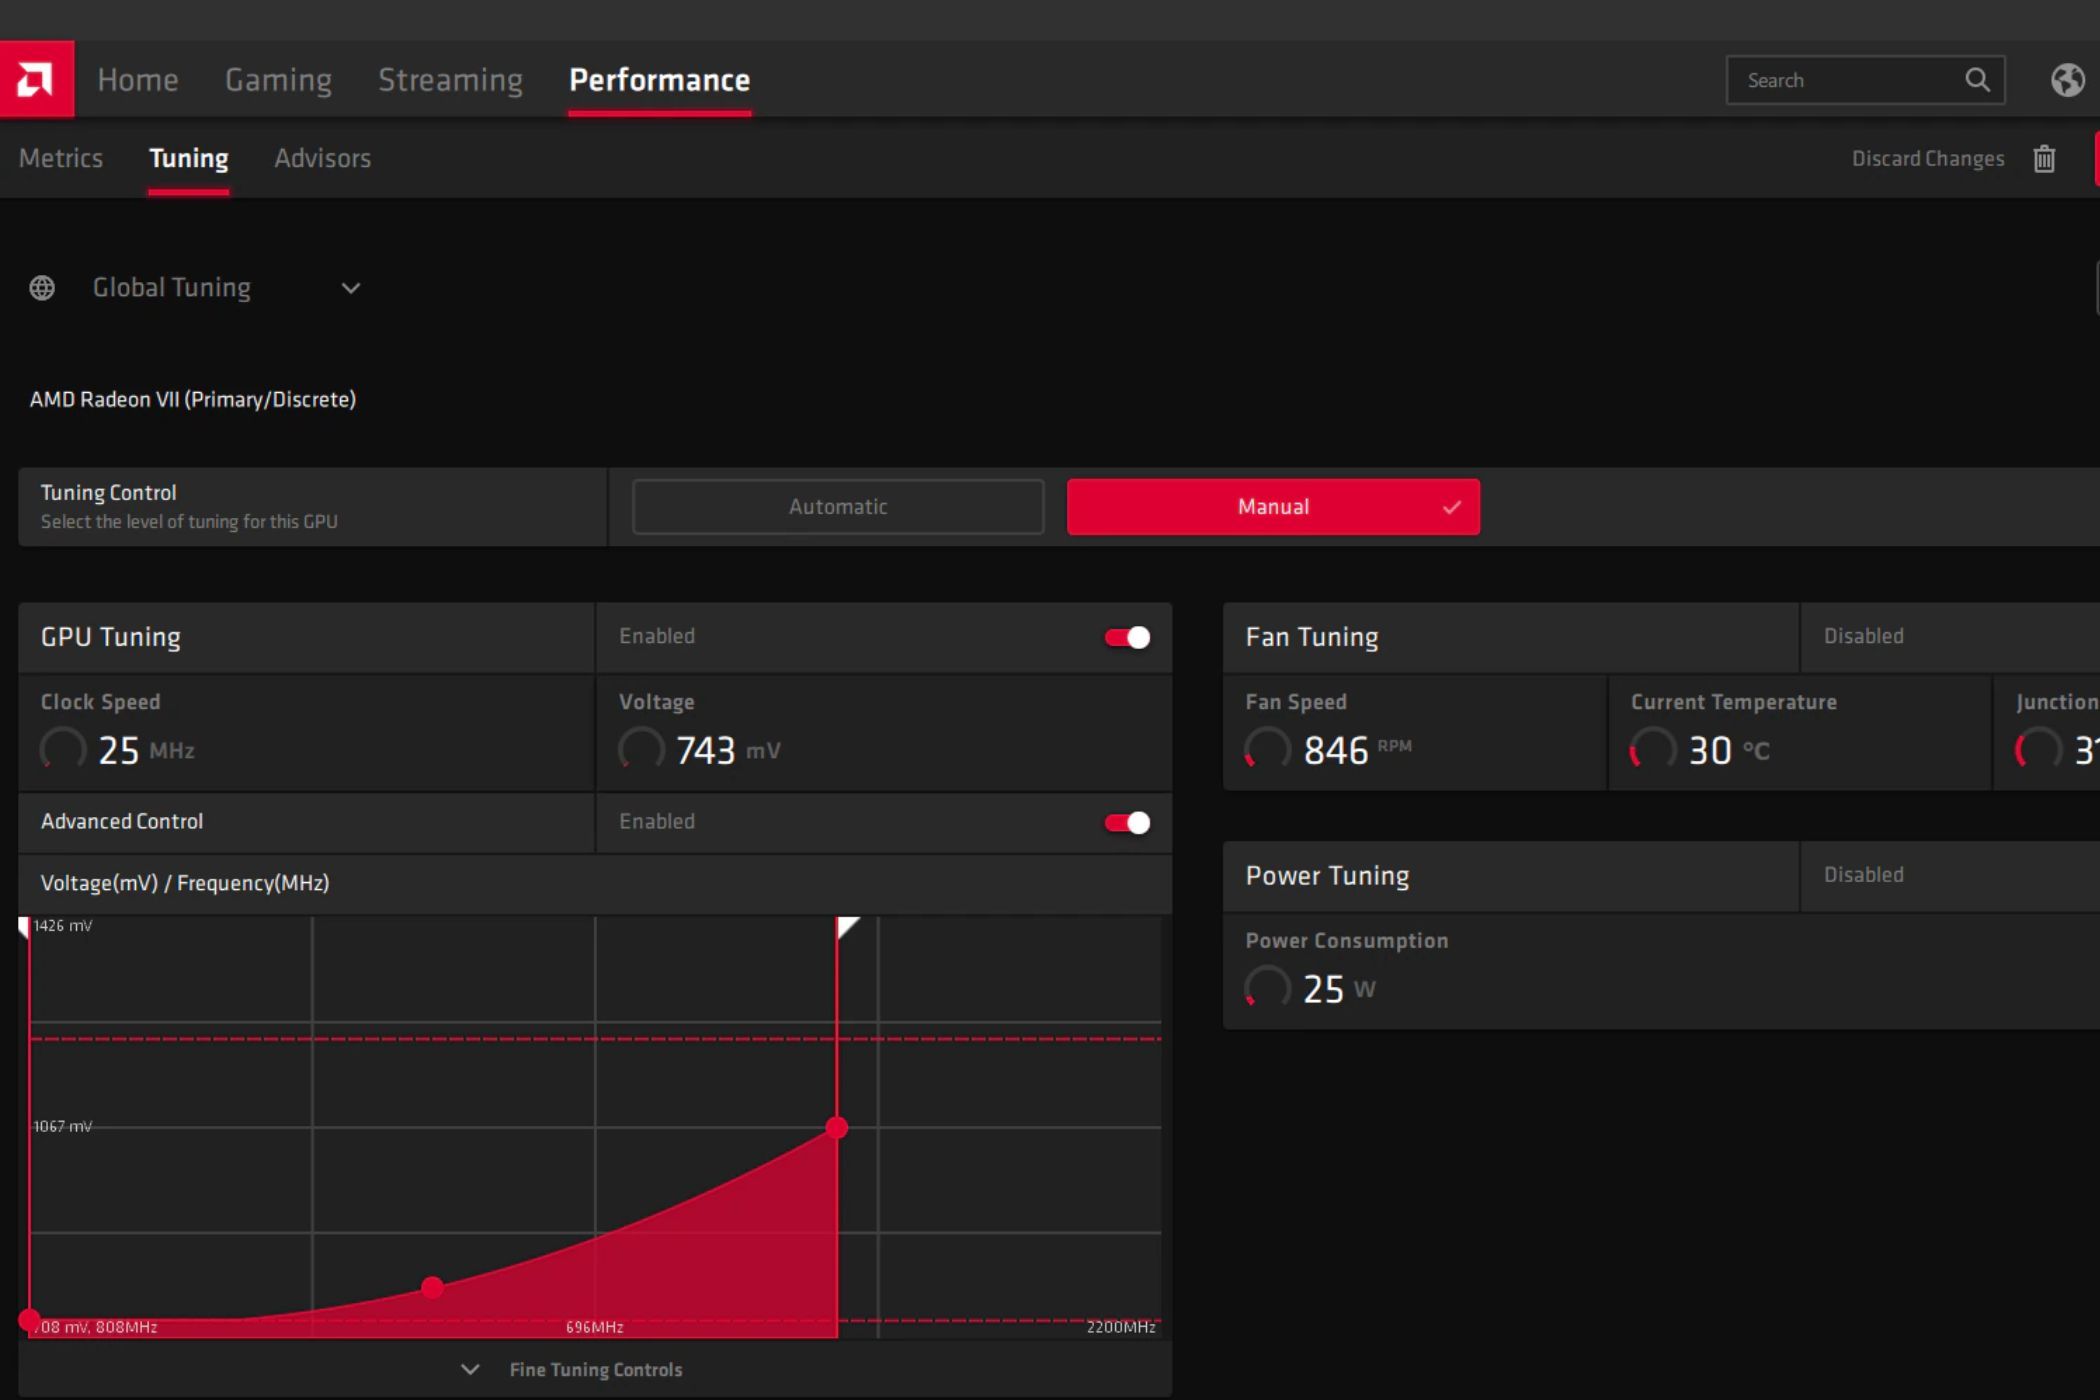The image size is (2100, 1400).
Task: Click the top curve point at 1067 mV
Action: point(837,1128)
